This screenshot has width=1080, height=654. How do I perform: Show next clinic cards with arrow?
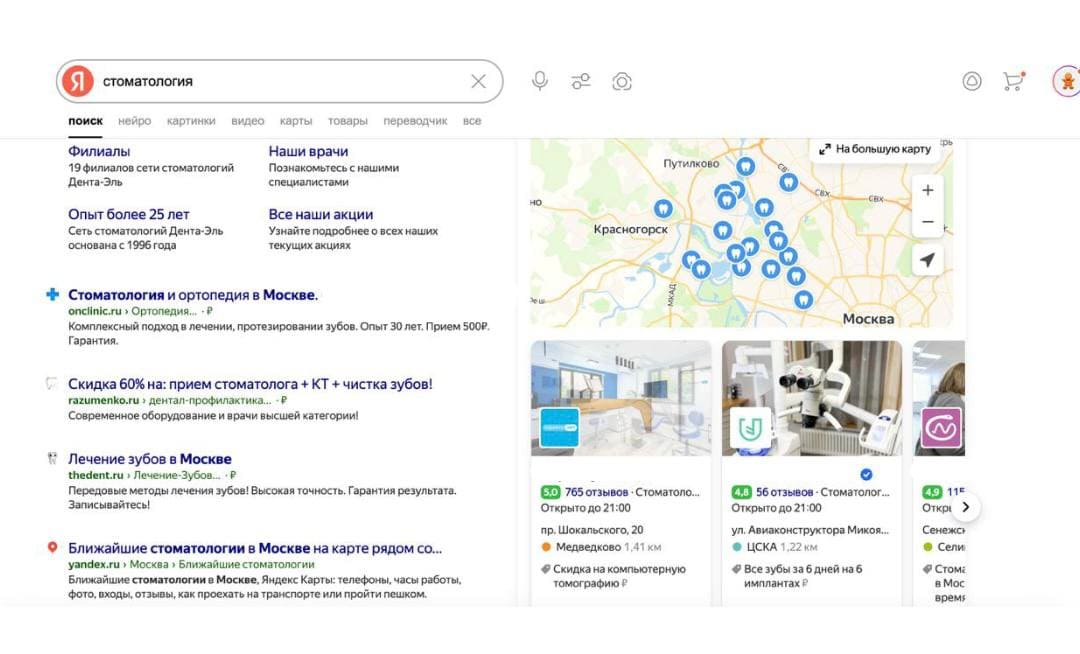(x=966, y=507)
